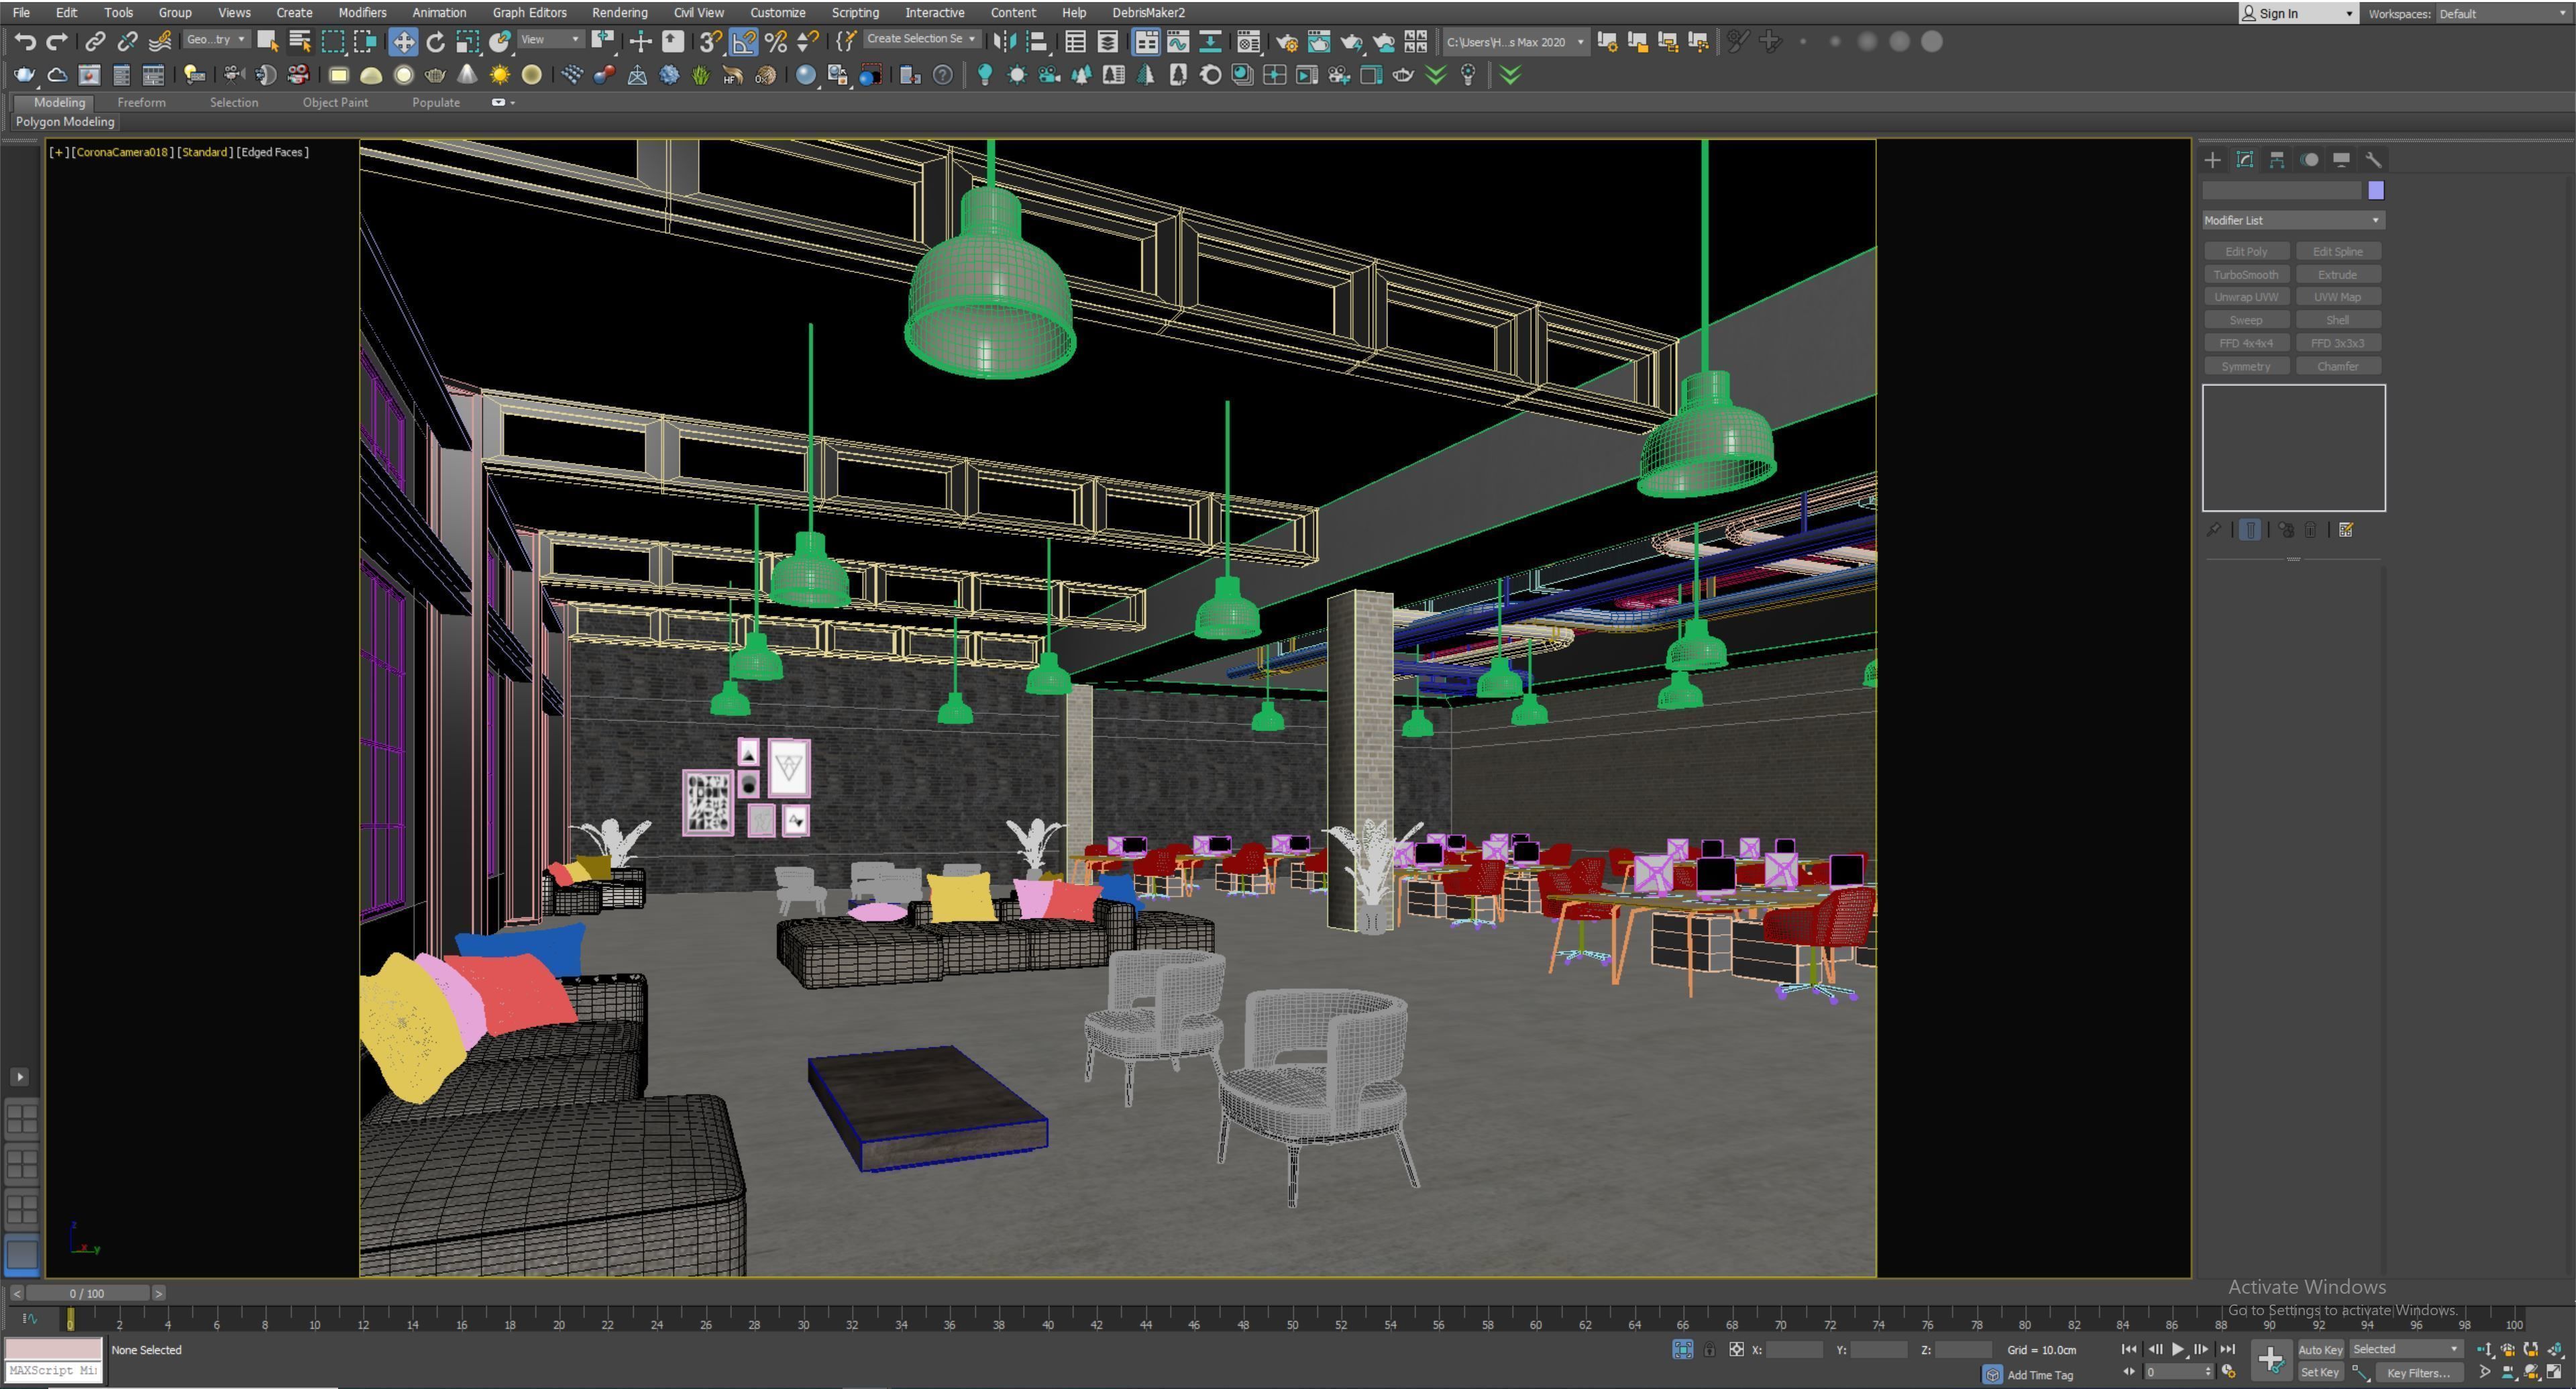Toggle Isolate Selection in status bar
2576x1389 pixels.
1683,1350
